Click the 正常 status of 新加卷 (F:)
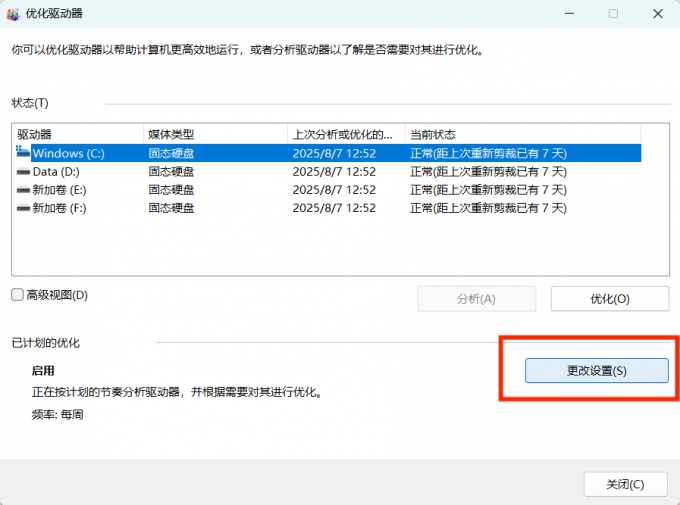680x505 pixels. pos(489,208)
